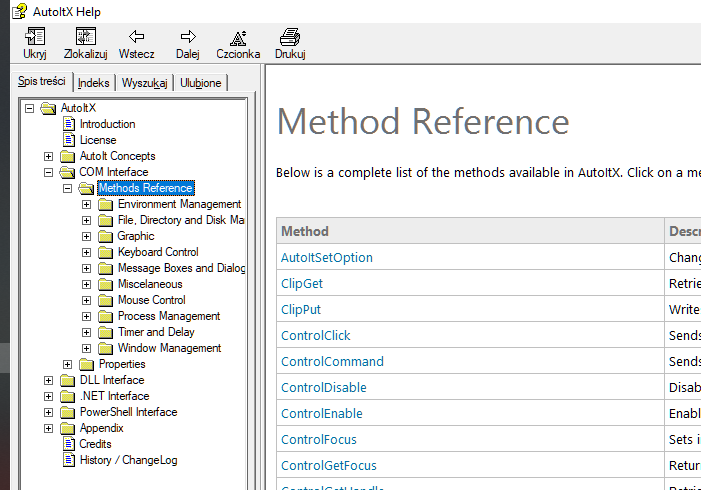Viewport: 701px width, 490px height.
Task: Select the Methods Reference tree item
Action: point(146,188)
